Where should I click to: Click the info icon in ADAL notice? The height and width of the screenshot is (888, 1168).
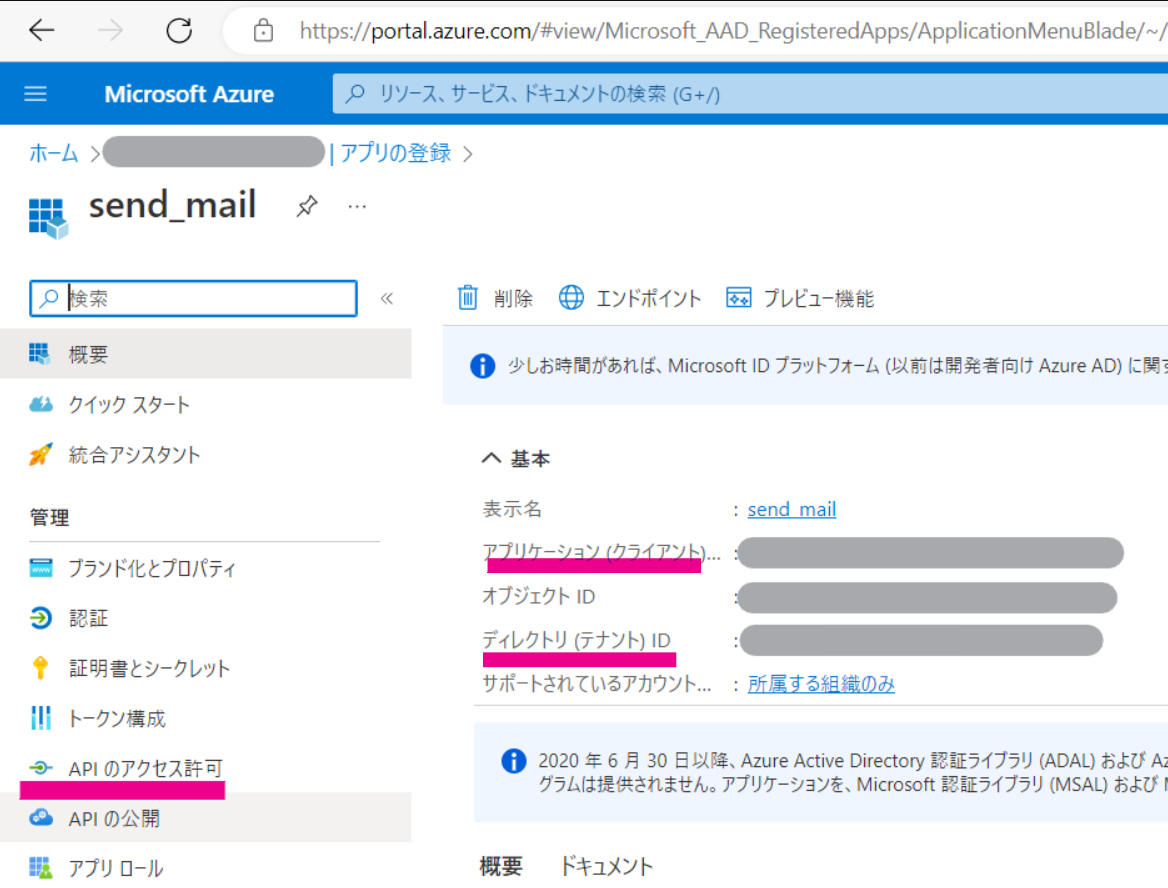514,761
